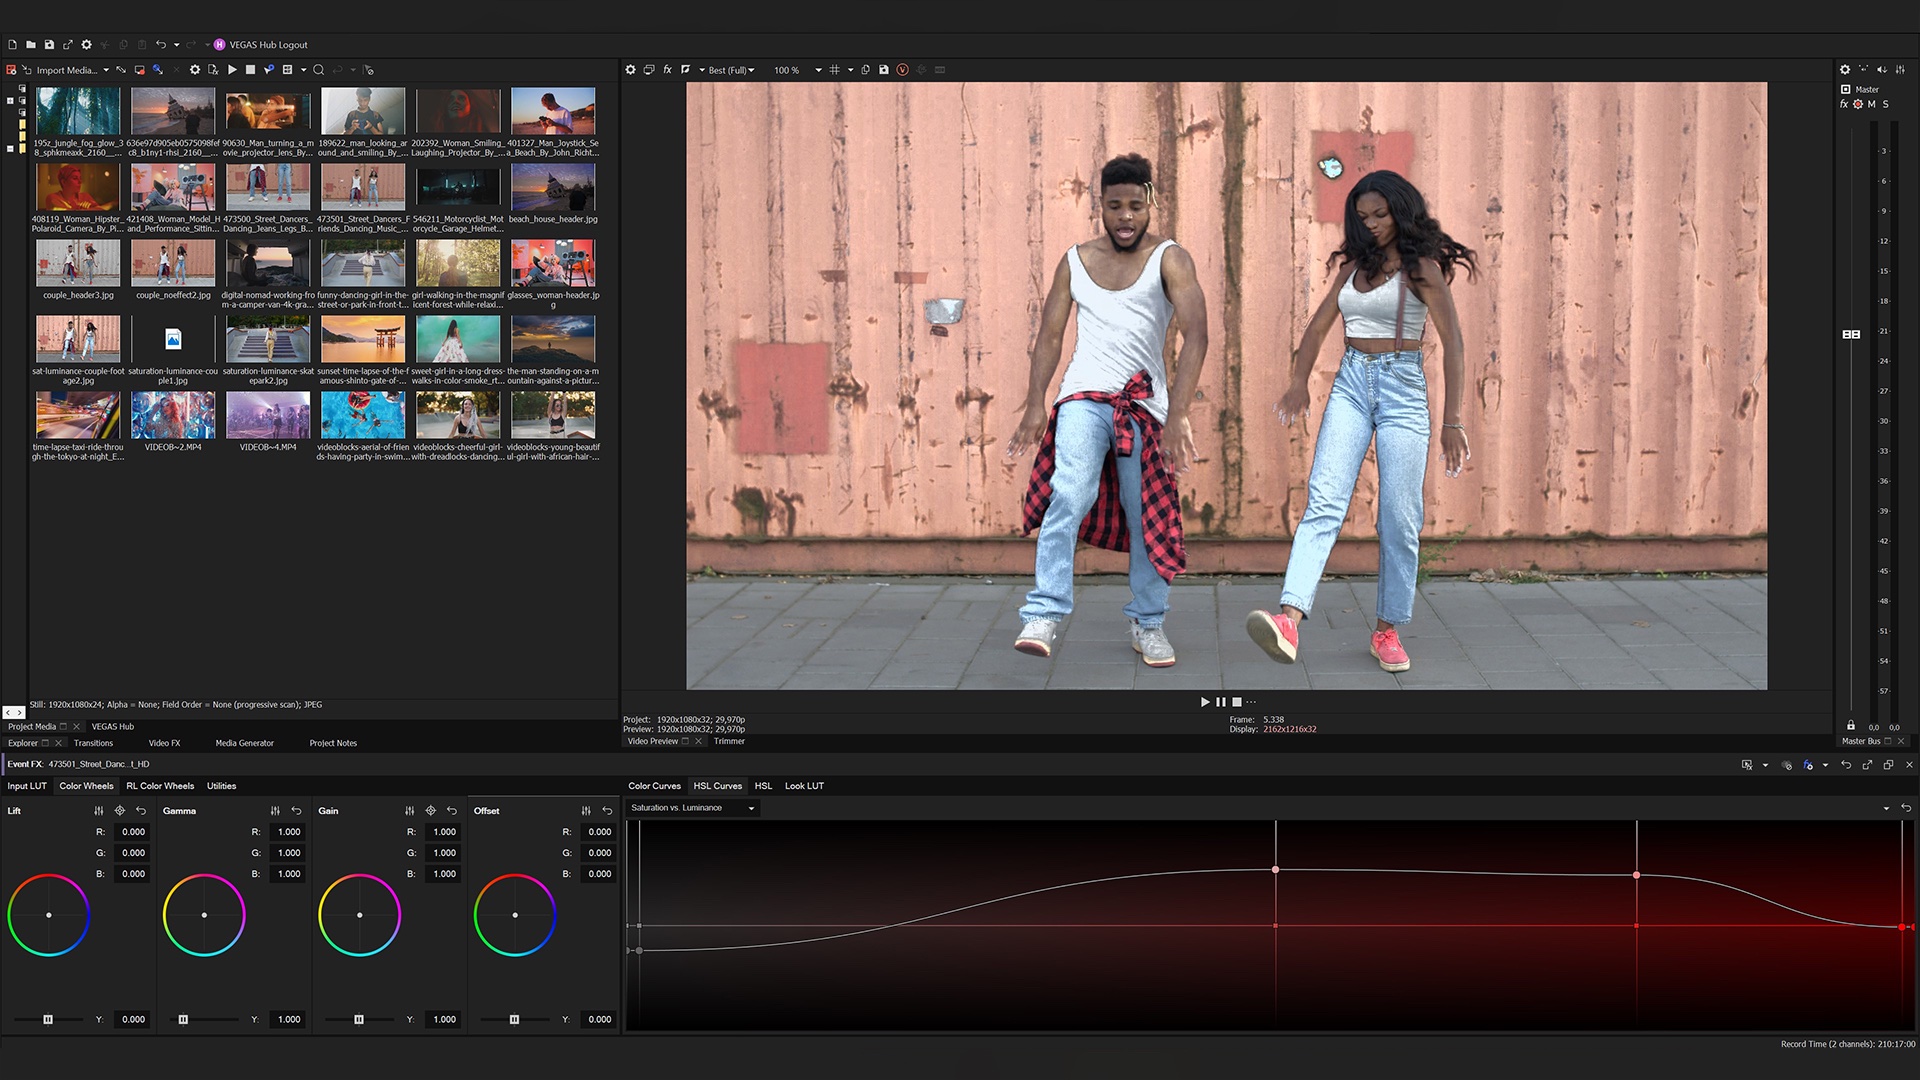Reset the Offset color wheel

[607, 811]
